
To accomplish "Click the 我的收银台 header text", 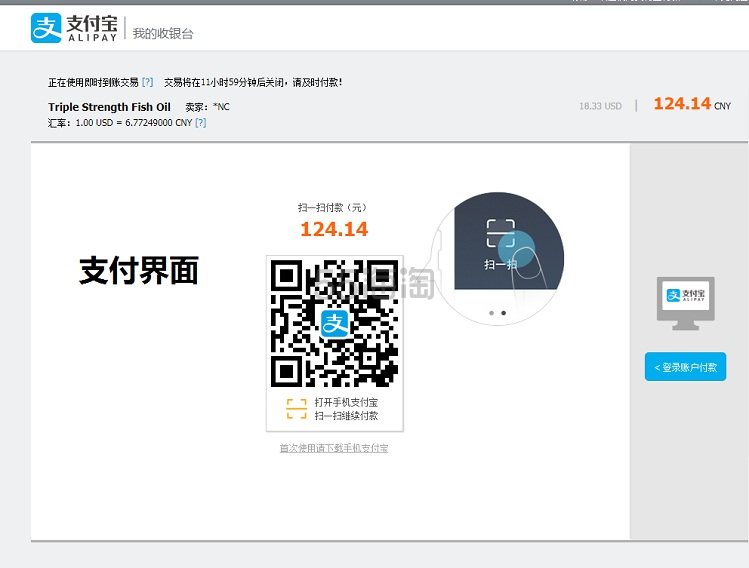I will (x=163, y=33).
